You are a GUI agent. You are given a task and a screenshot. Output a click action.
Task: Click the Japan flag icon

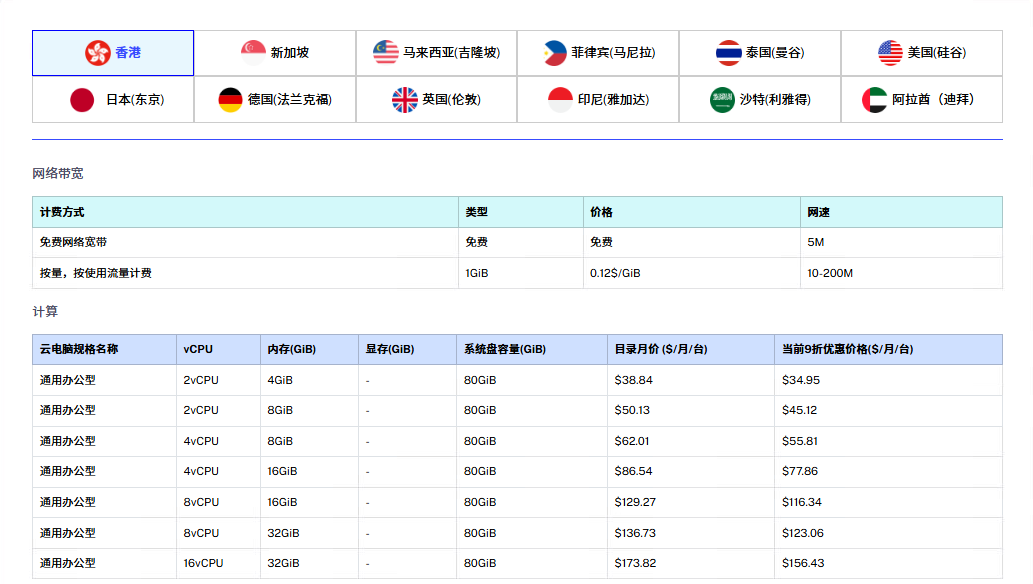(x=82, y=100)
